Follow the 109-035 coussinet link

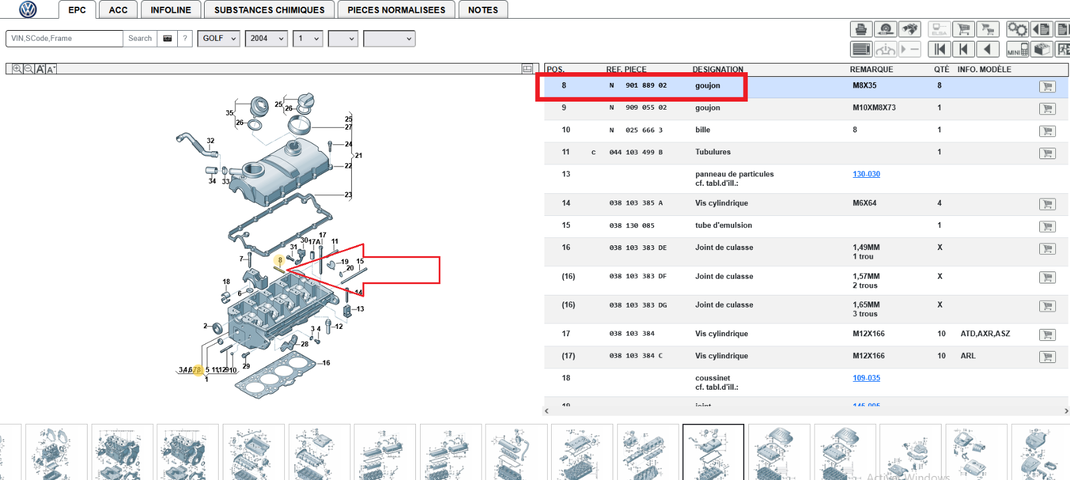(x=866, y=378)
